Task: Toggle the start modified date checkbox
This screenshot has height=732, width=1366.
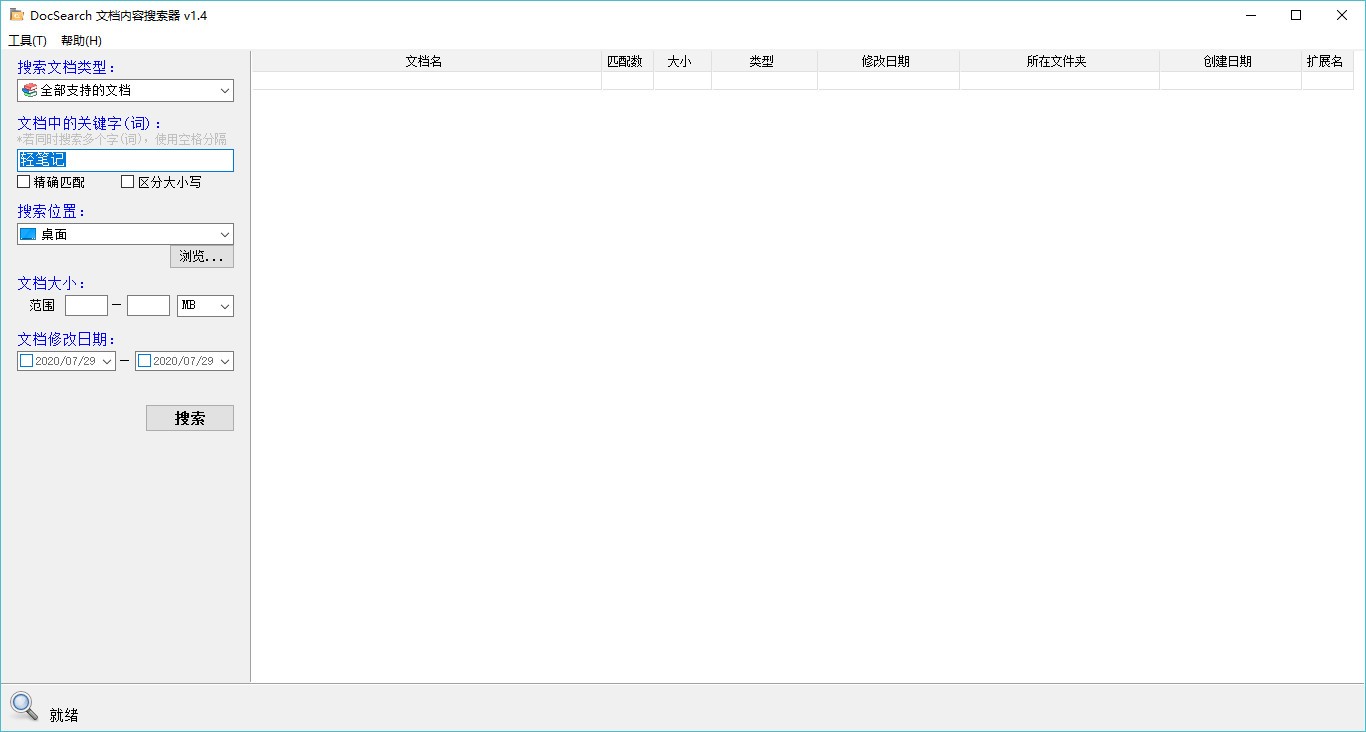Action: coord(27,361)
